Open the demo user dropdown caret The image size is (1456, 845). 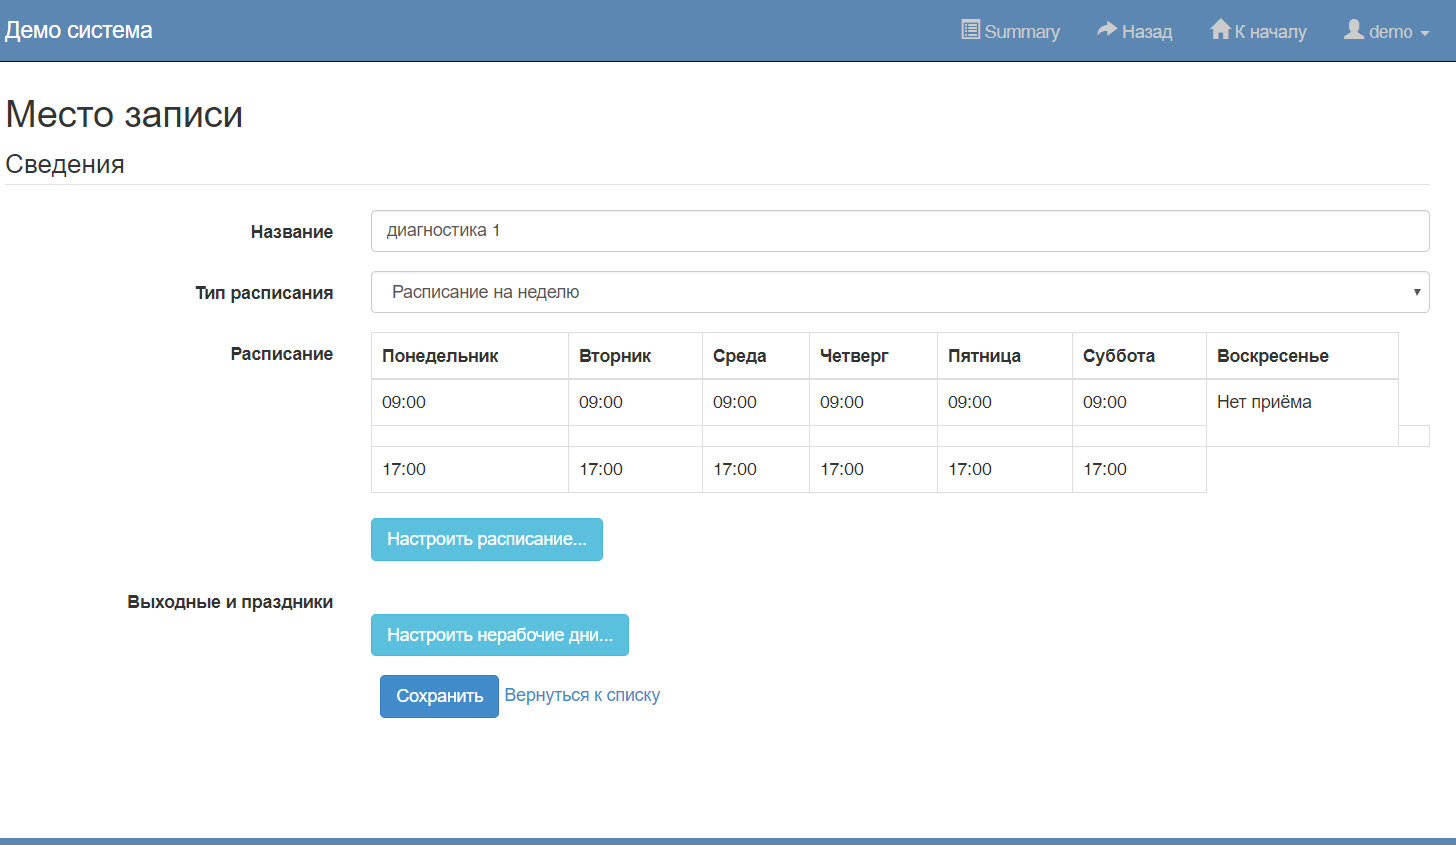tap(1425, 33)
